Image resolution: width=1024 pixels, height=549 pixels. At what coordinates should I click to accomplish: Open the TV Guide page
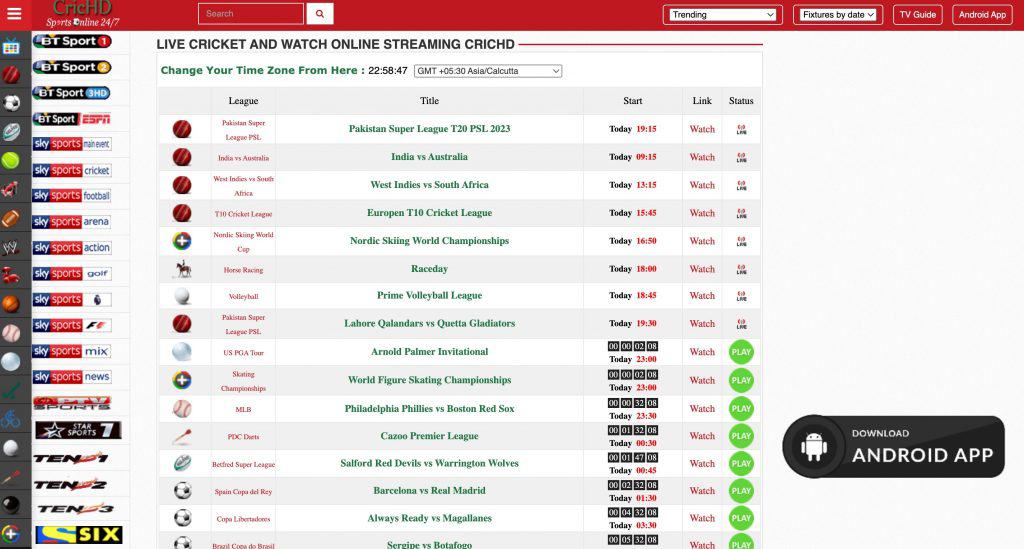918,14
